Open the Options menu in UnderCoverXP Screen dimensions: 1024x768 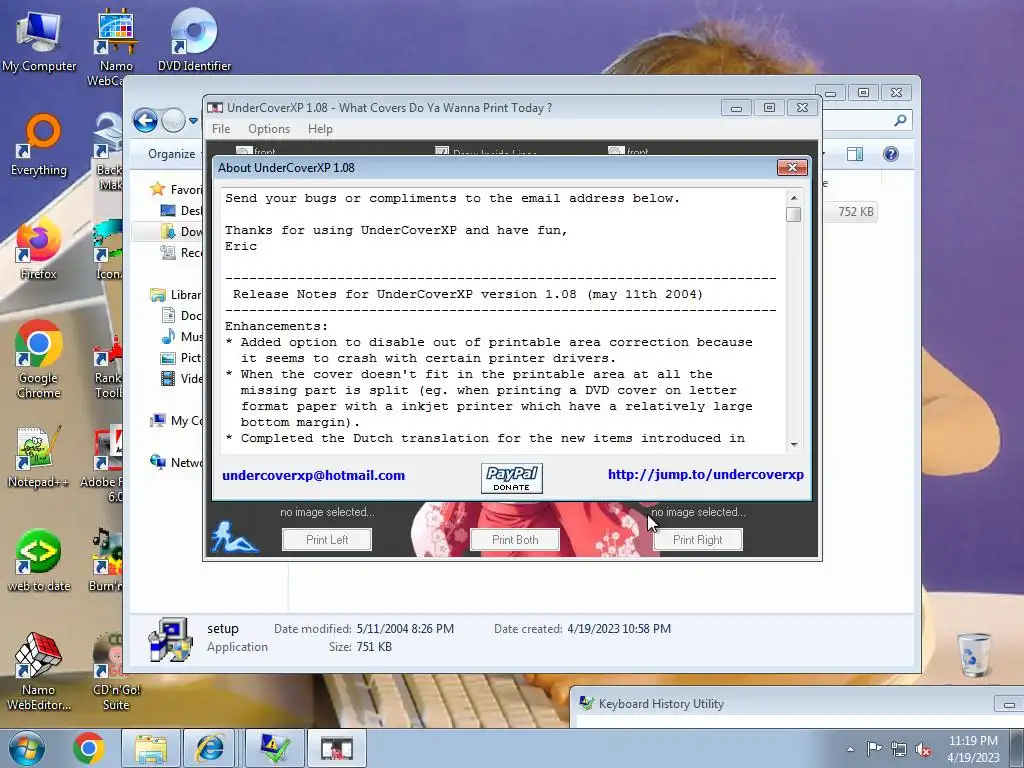click(x=269, y=129)
